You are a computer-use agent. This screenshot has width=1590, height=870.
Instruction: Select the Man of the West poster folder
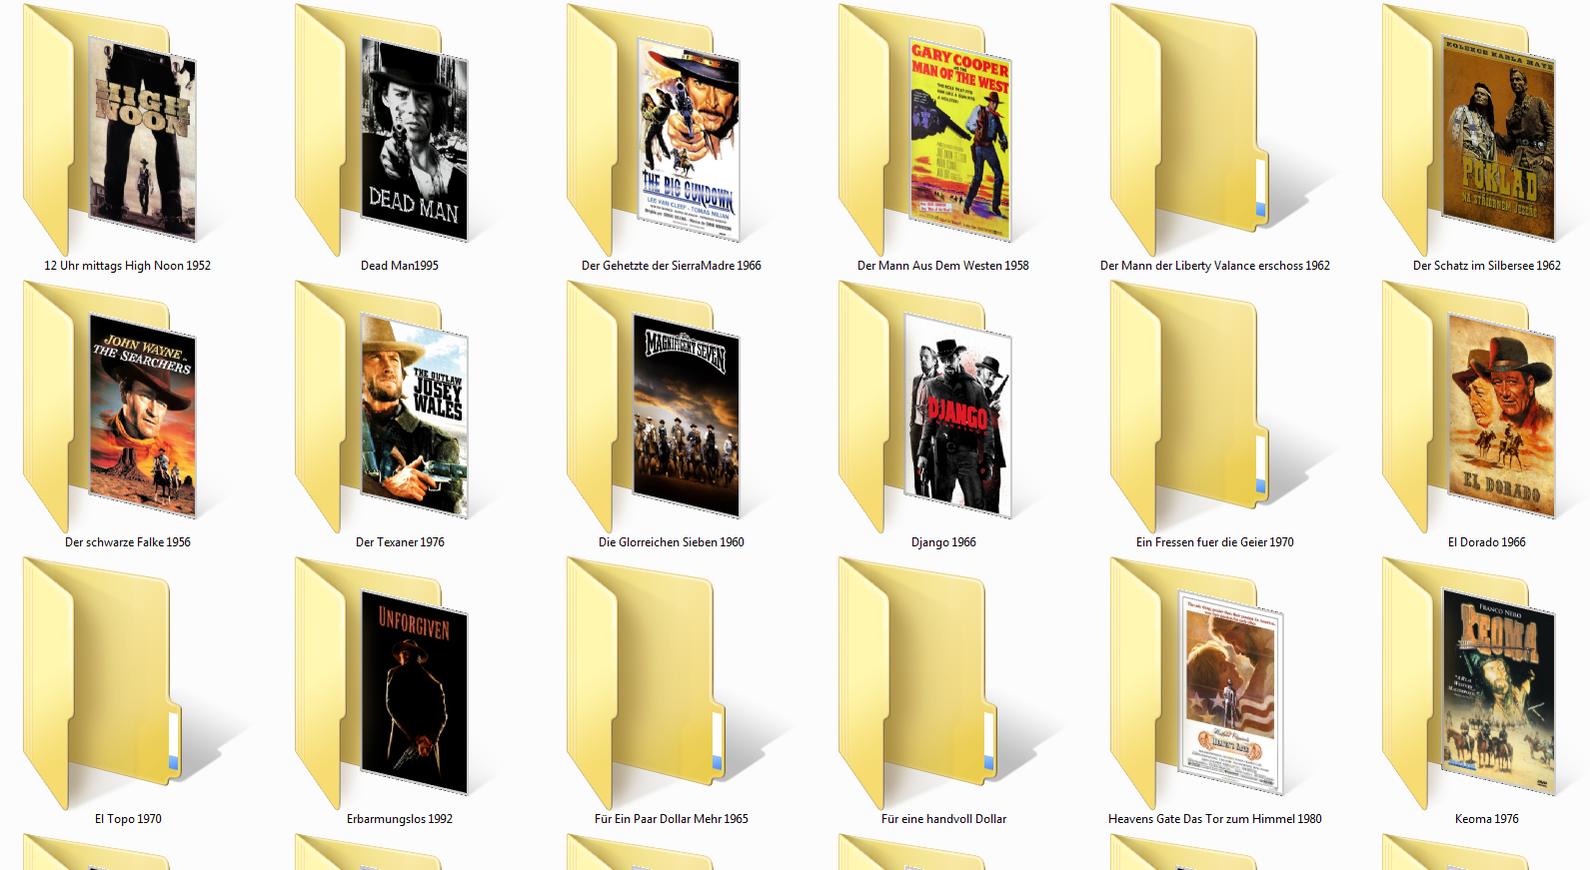(926, 130)
